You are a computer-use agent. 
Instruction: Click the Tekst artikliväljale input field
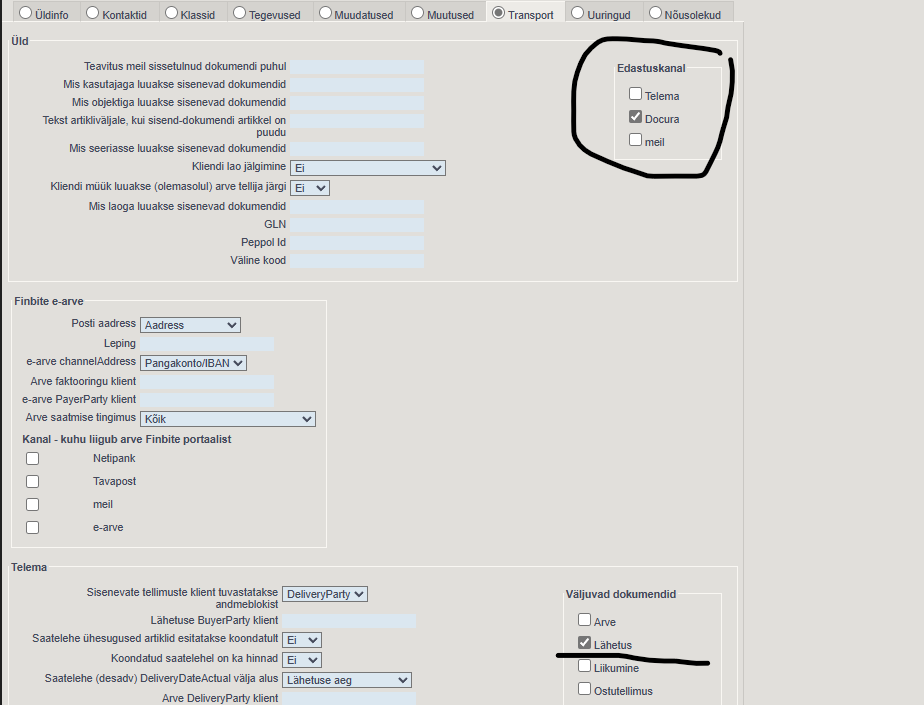pos(357,121)
